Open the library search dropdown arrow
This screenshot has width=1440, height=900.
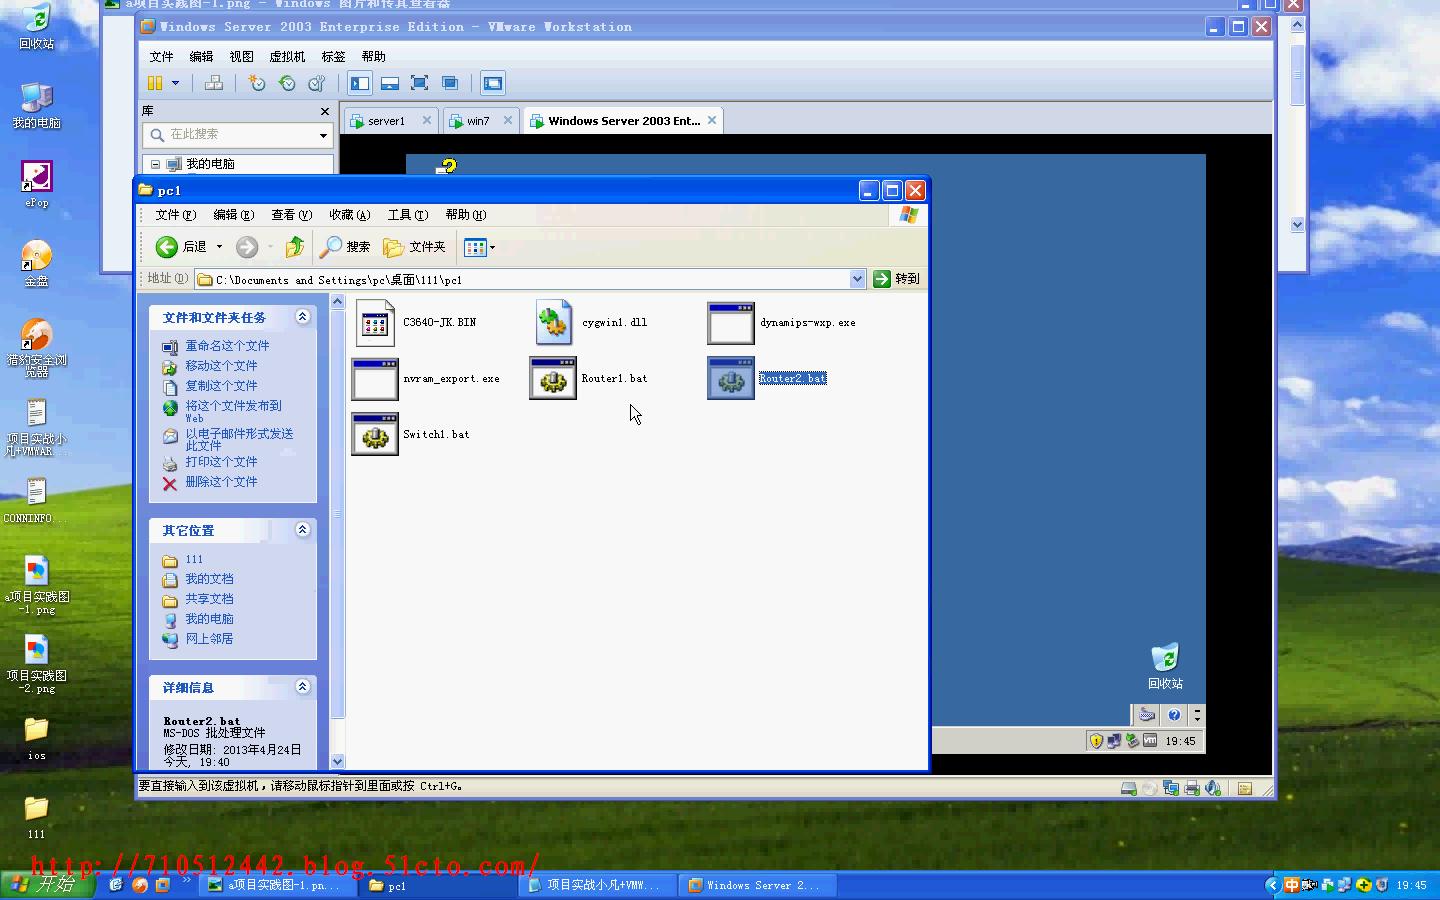tap(323, 135)
